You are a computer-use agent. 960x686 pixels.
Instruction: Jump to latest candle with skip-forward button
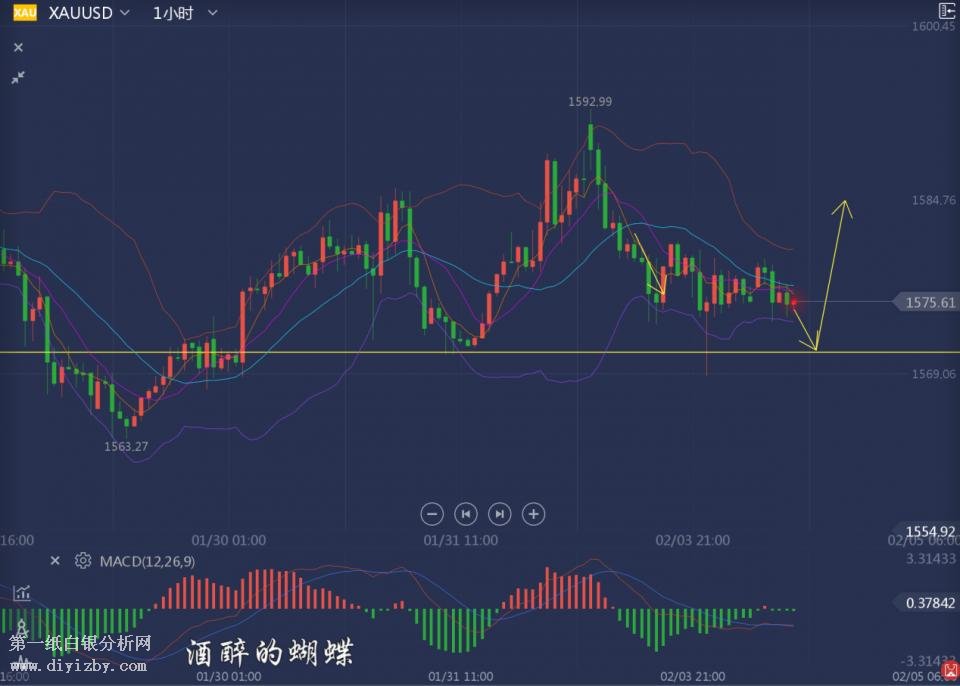tap(499, 514)
